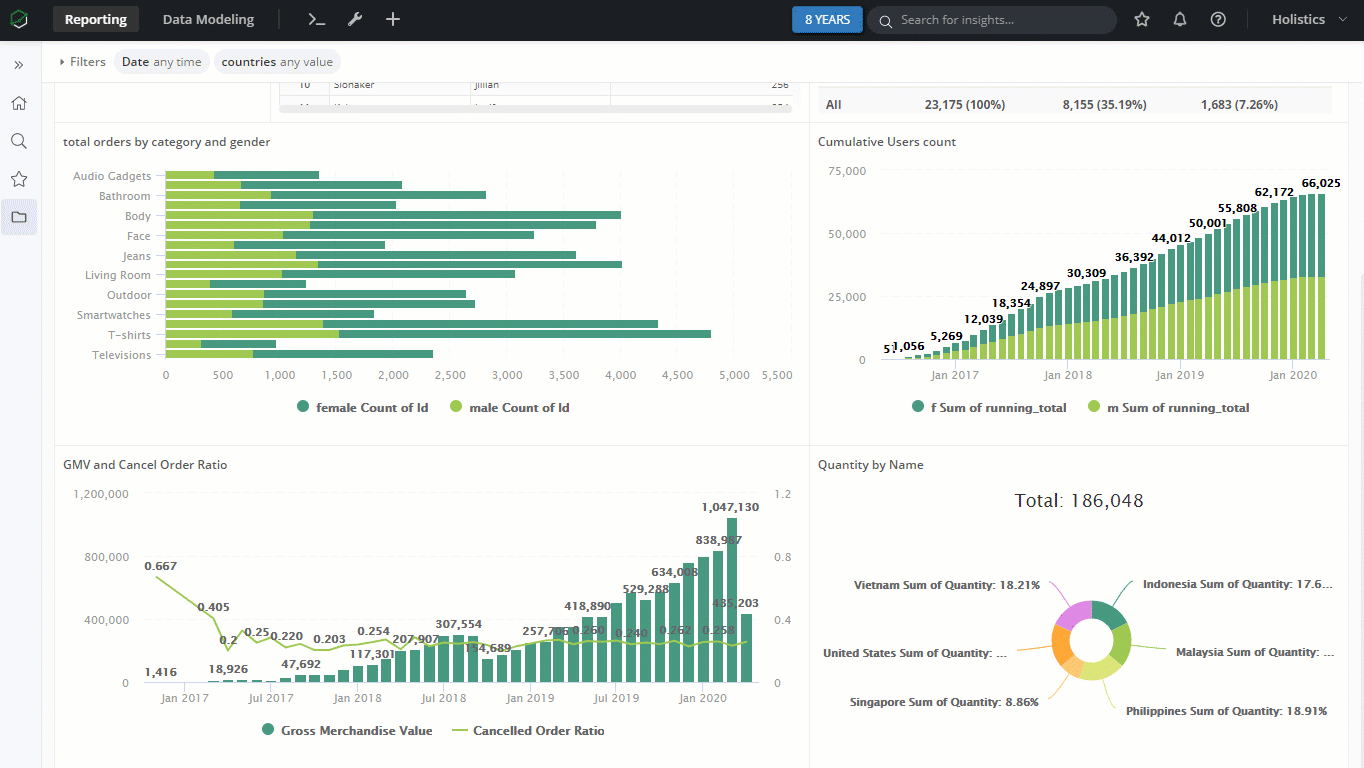Click the 1,047,130 GMV data label
Image resolution: width=1364 pixels, height=768 pixels.
point(730,507)
